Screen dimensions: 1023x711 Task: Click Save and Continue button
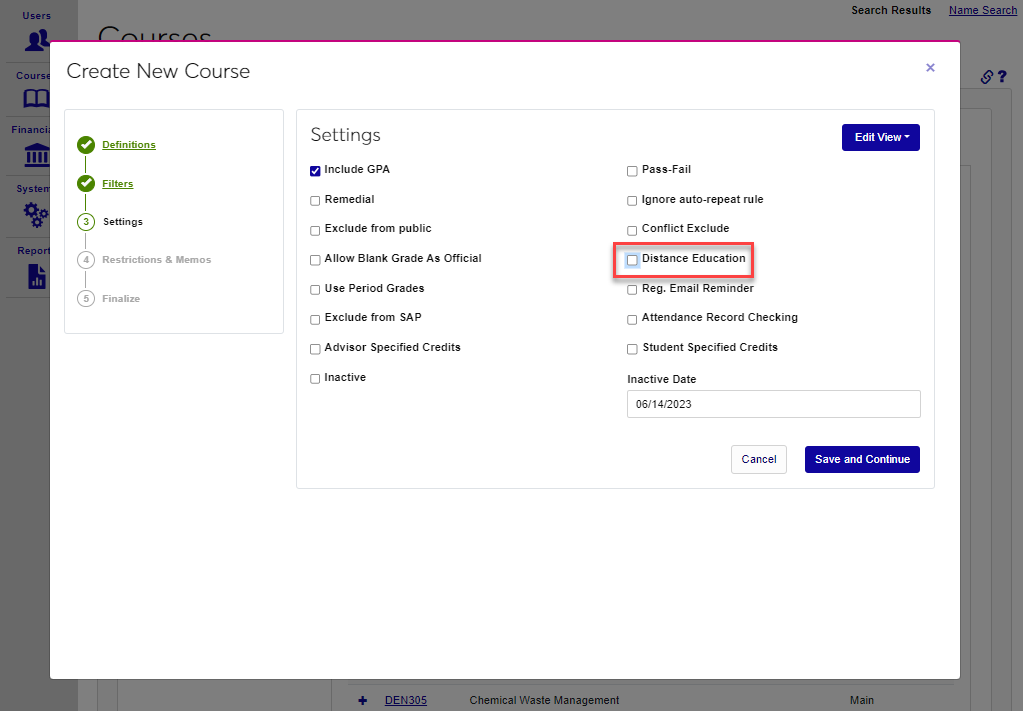pyautogui.click(x=862, y=459)
